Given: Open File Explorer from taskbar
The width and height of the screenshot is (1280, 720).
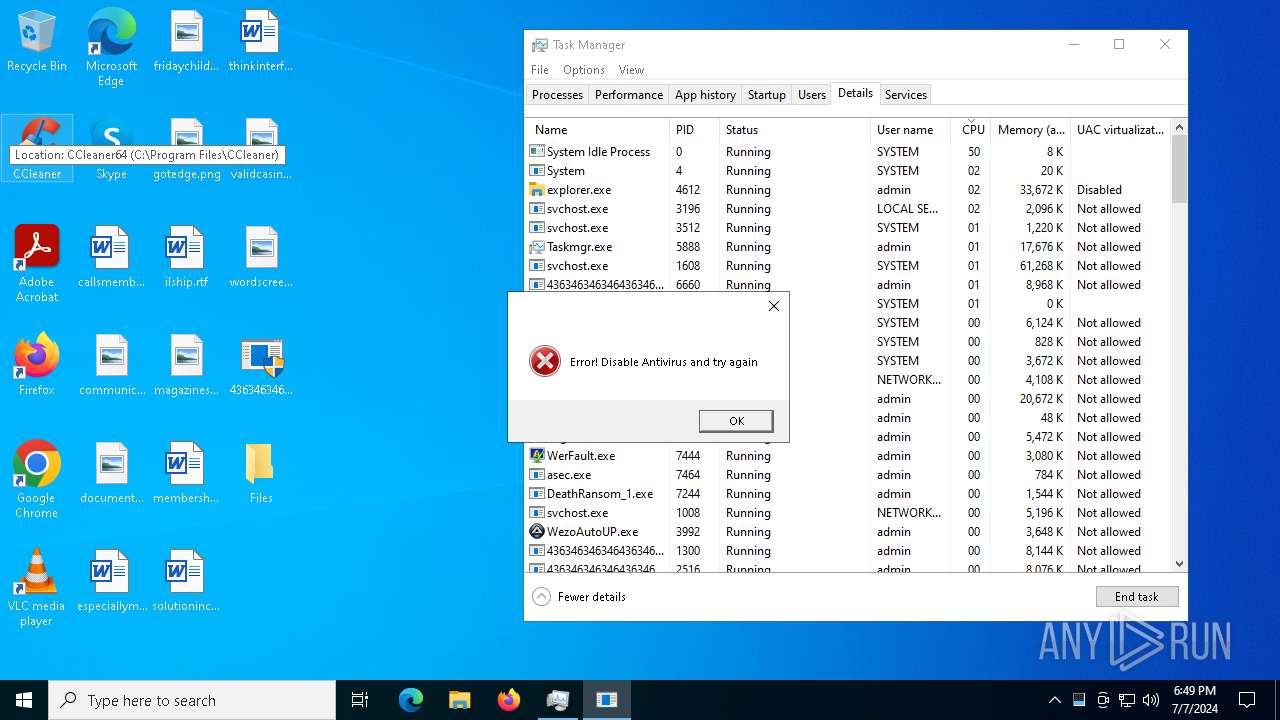Looking at the screenshot, I should (x=459, y=700).
